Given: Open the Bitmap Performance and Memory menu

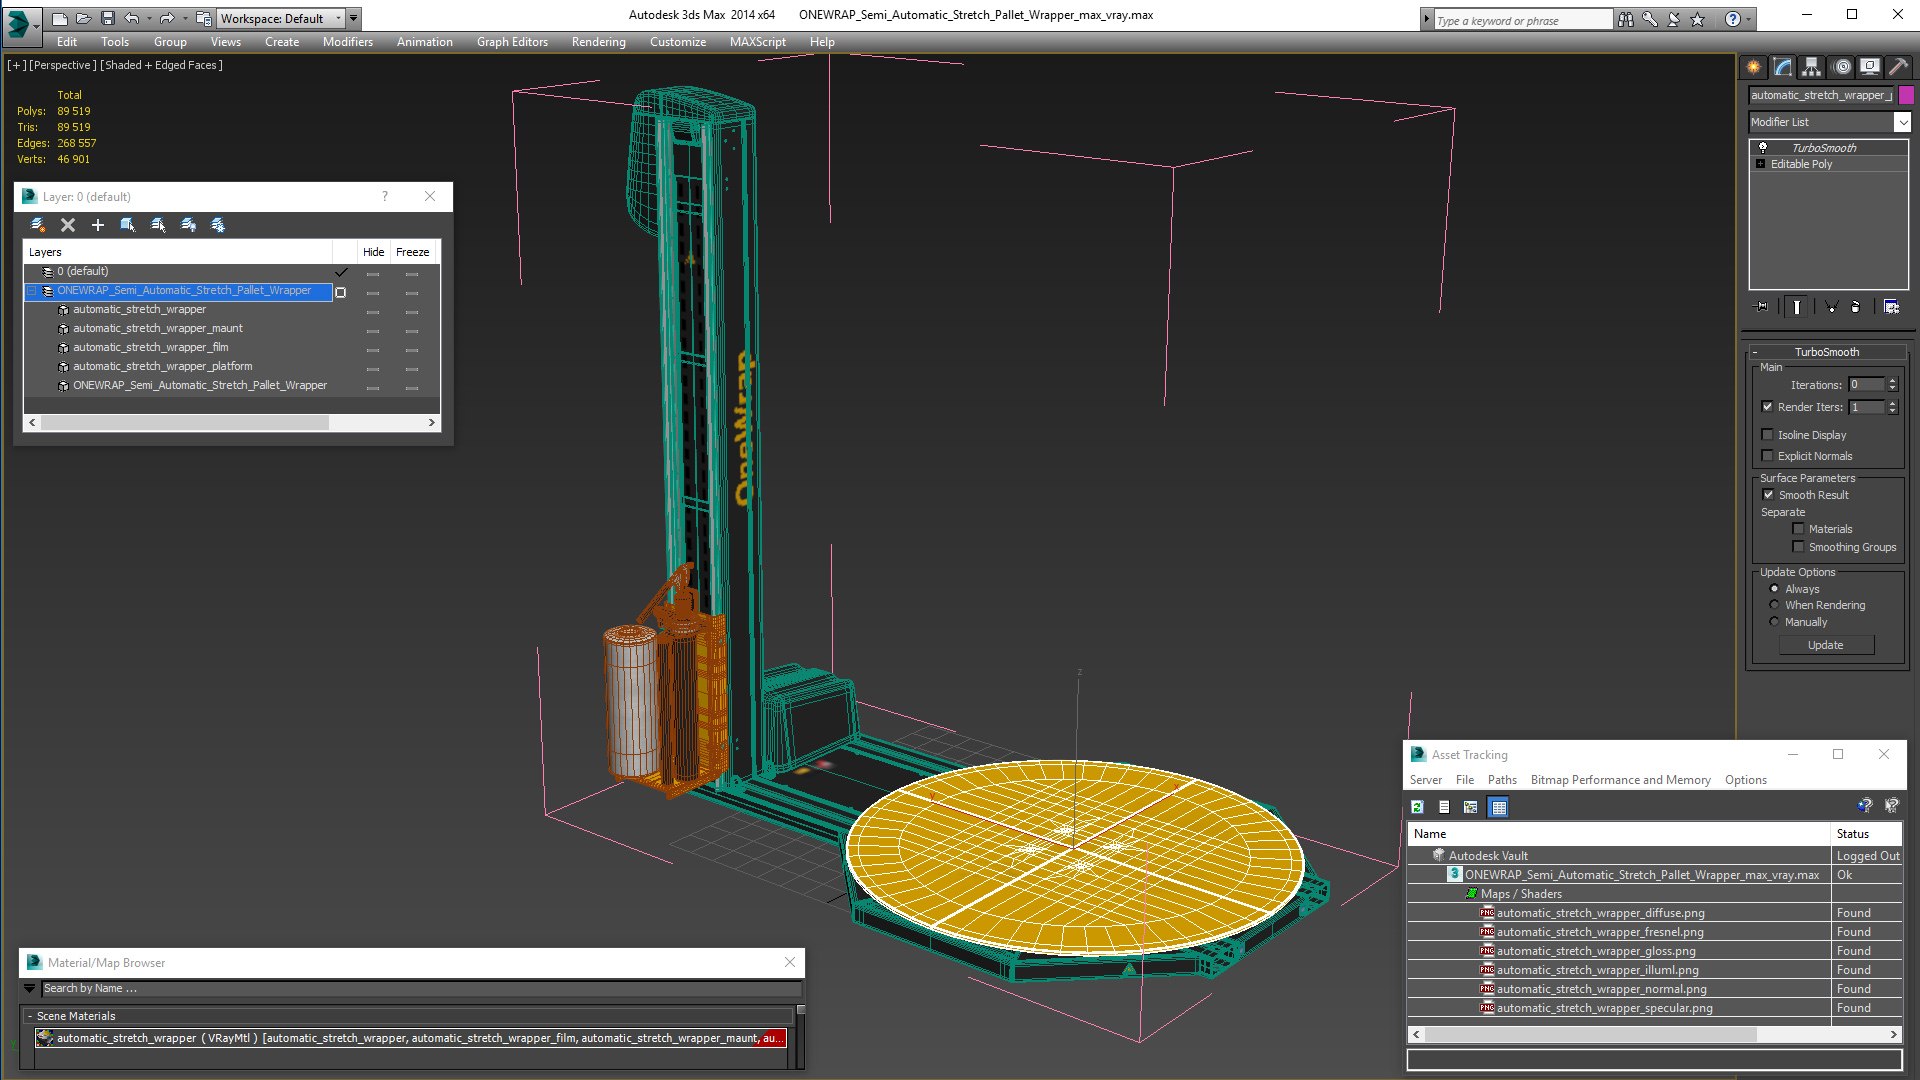Looking at the screenshot, I should pyautogui.click(x=1620, y=780).
